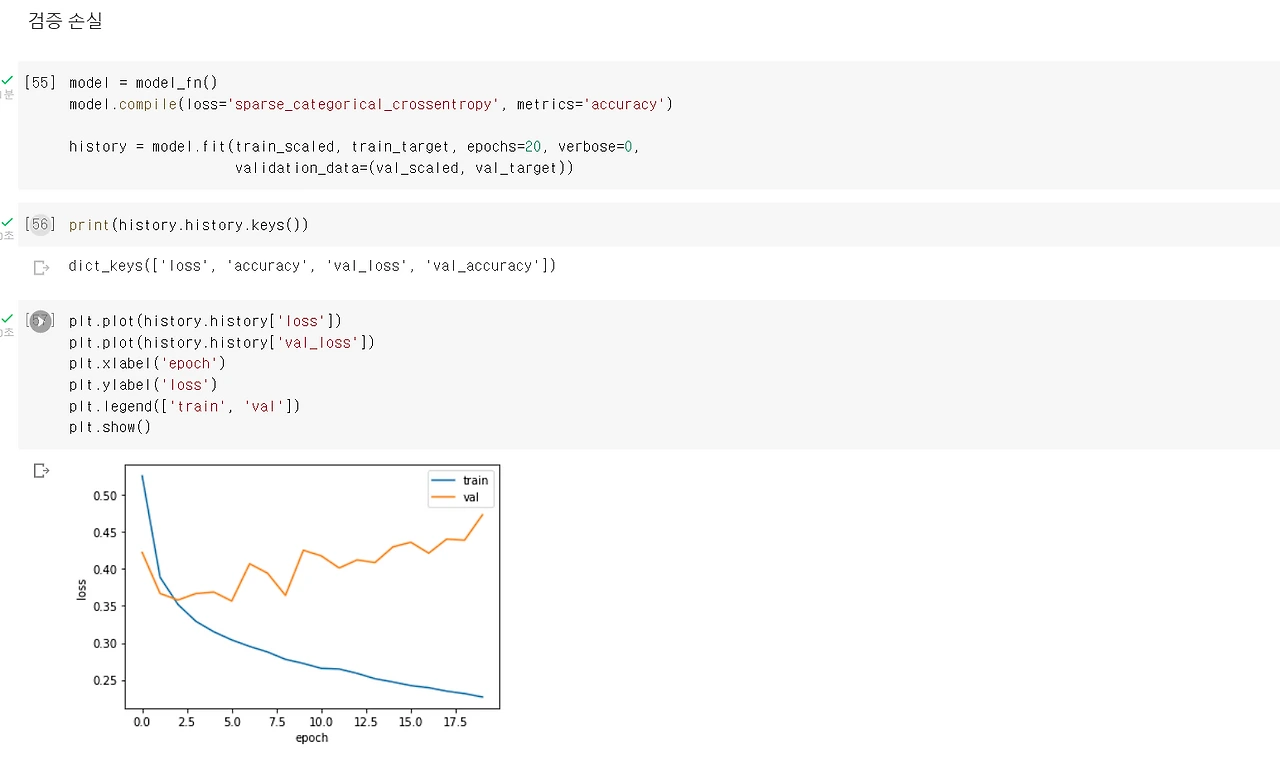This screenshot has width=1280, height=769.
Task: Click the orange val swatch in chart legend
Action: click(444, 497)
